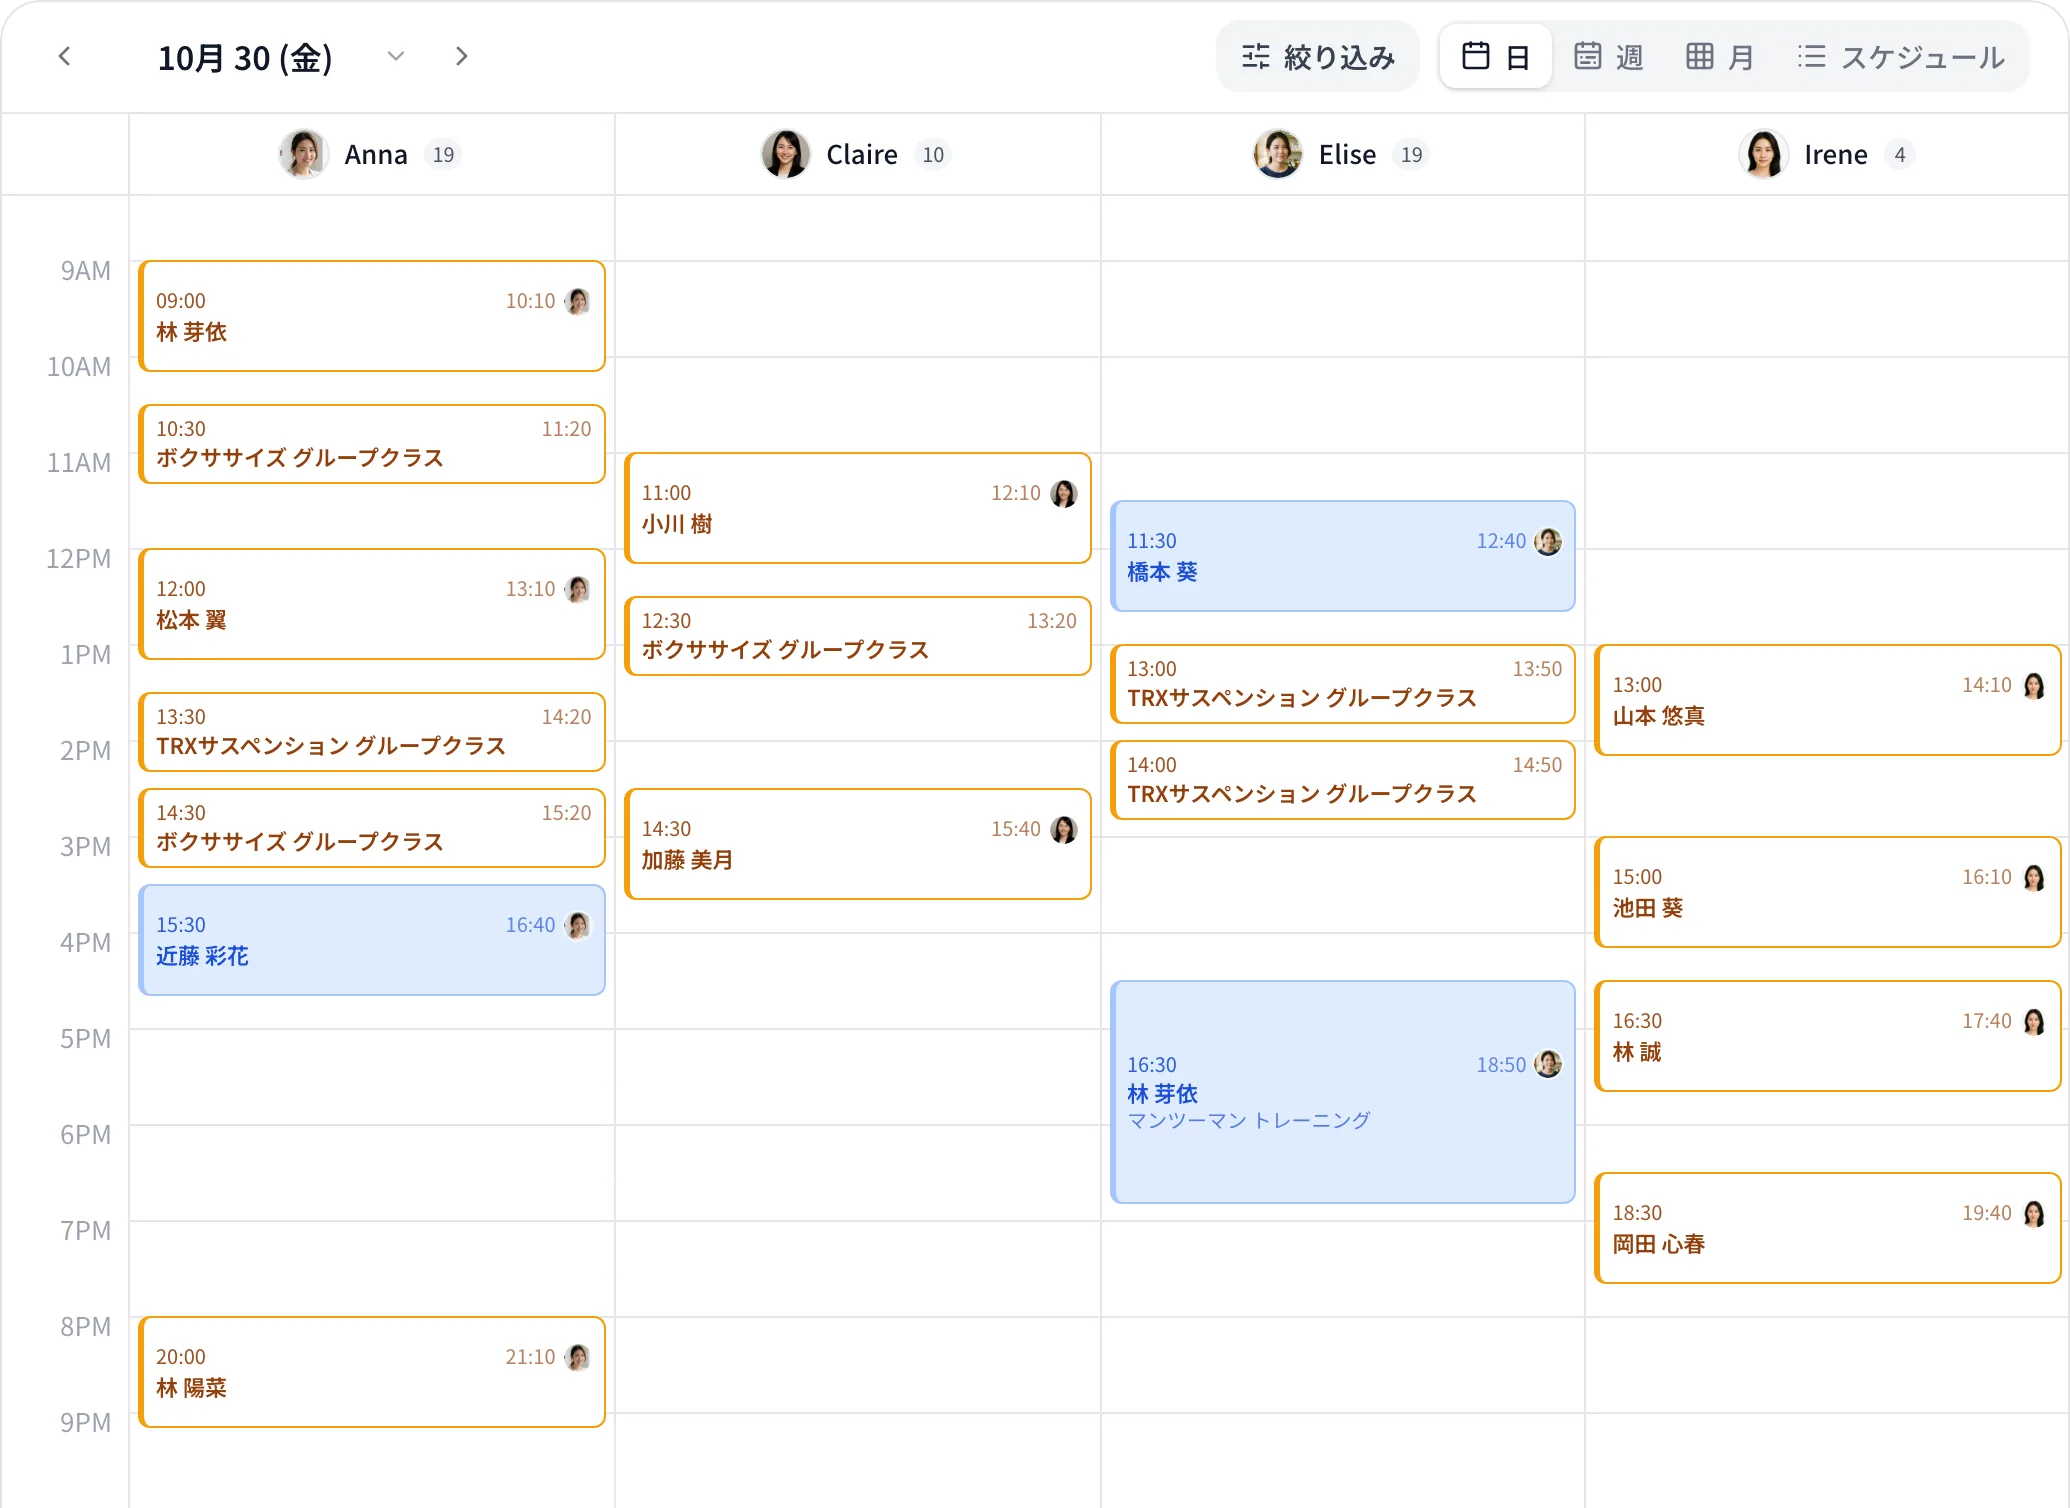Open Anna's 10:30 ボクササイズ グループクラス
The width and height of the screenshot is (2070, 1508).
pyautogui.click(x=372, y=444)
